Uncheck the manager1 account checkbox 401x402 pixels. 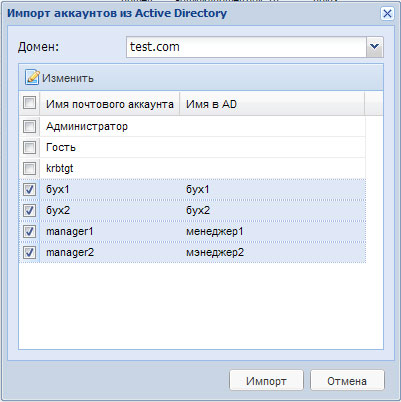pos(29,231)
